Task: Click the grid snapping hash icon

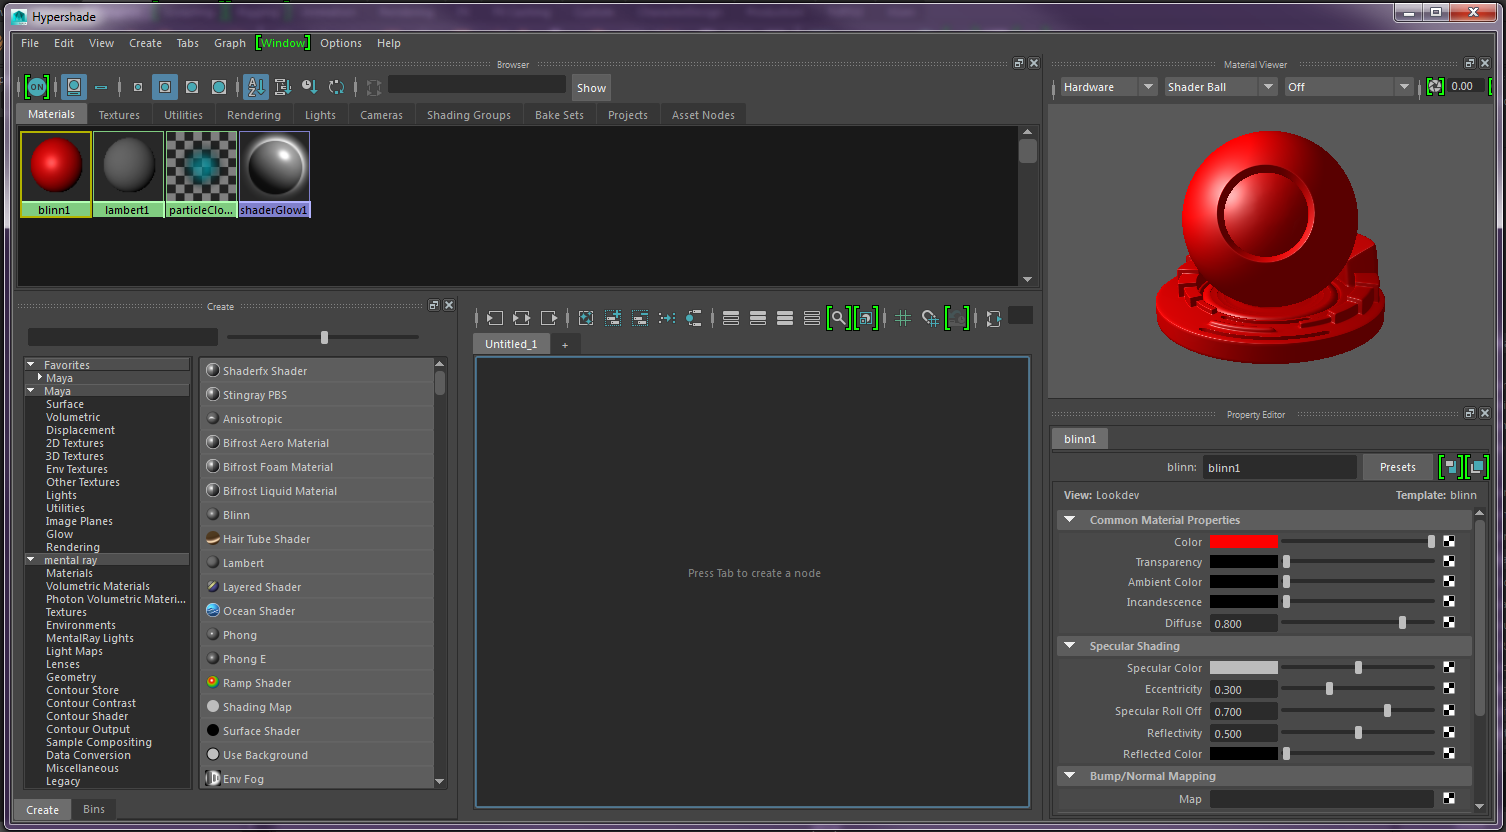Action: point(902,318)
